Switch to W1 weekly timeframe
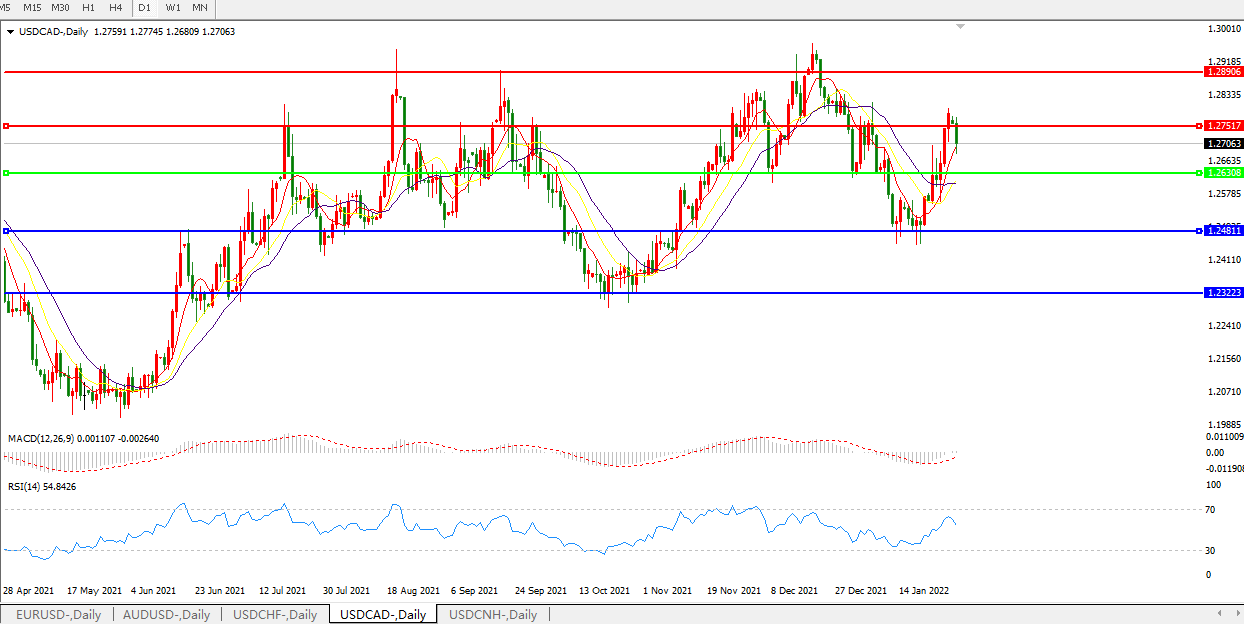The image size is (1244, 625). coord(173,7)
